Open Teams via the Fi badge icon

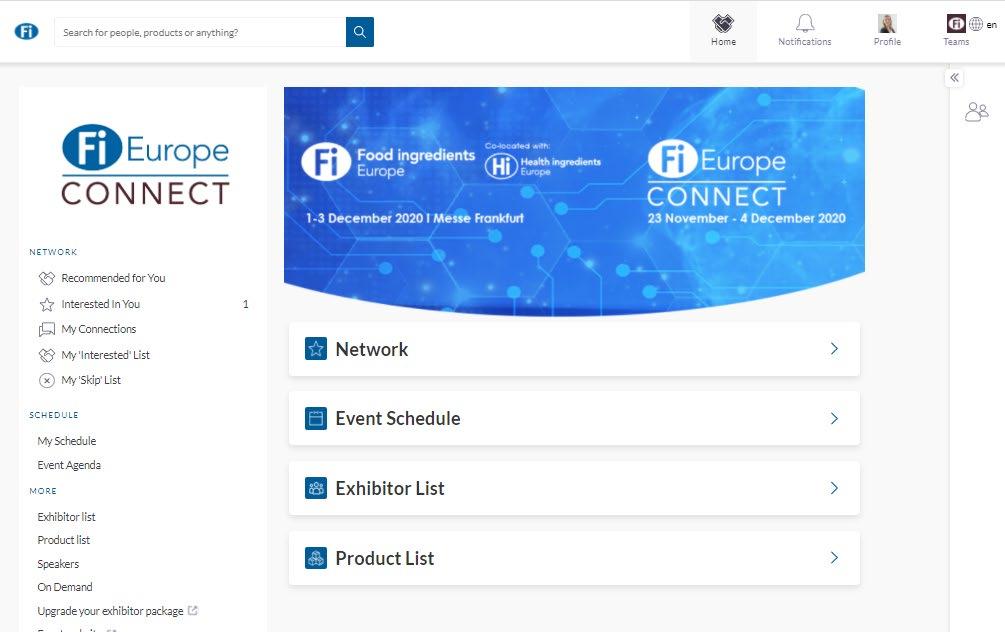pyautogui.click(x=956, y=24)
